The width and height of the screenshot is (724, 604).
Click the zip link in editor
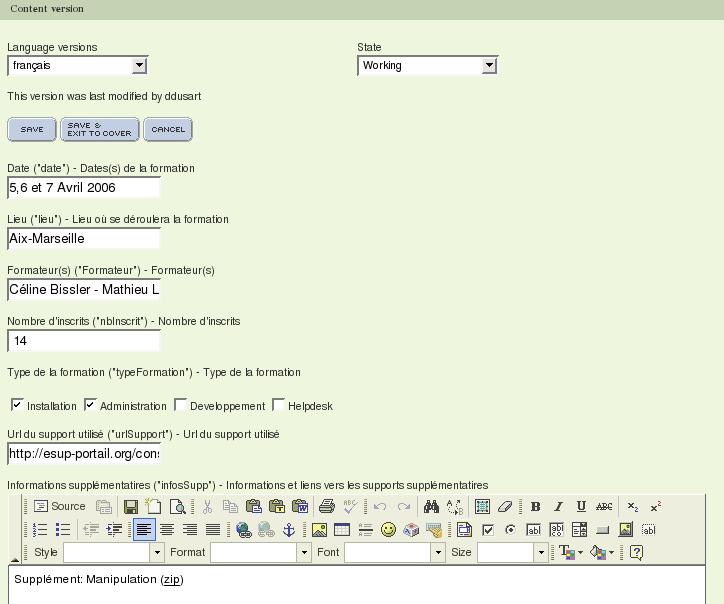(172, 580)
